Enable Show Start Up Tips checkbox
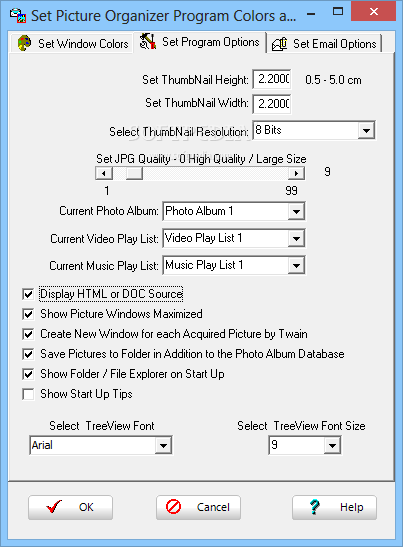 coord(28,394)
